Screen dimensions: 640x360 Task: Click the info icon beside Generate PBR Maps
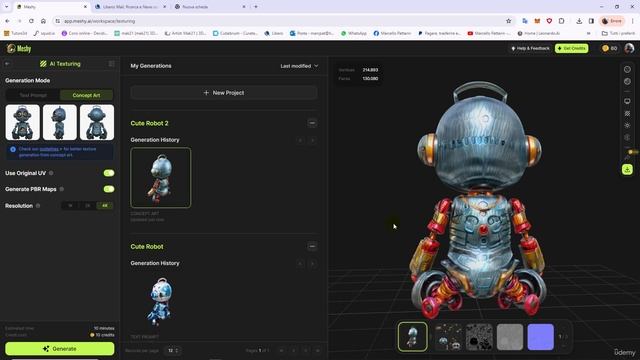point(62,189)
